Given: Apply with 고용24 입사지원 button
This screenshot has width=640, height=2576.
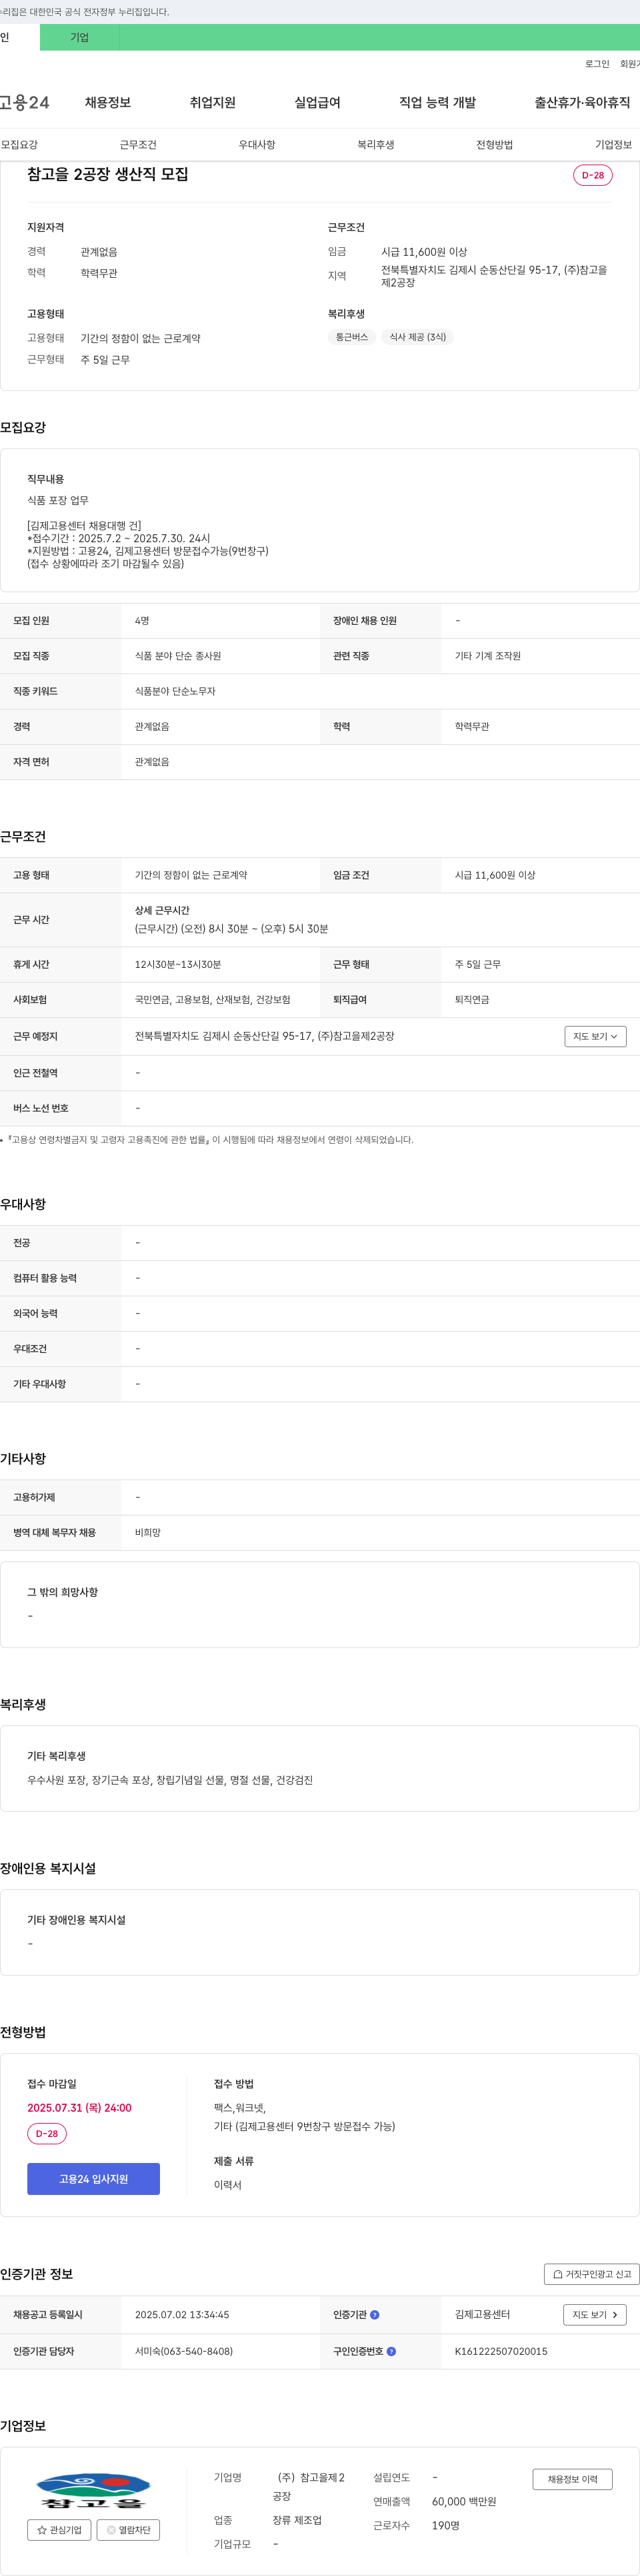Looking at the screenshot, I should click(93, 2179).
